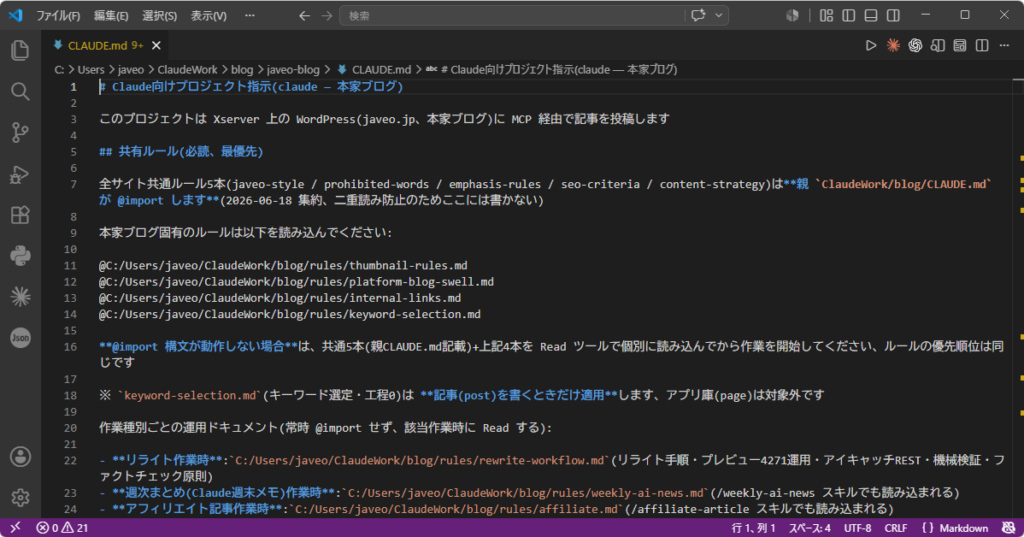Click the hexagon Copilot status icon
This screenshot has width=1024, height=537.
click(792, 15)
